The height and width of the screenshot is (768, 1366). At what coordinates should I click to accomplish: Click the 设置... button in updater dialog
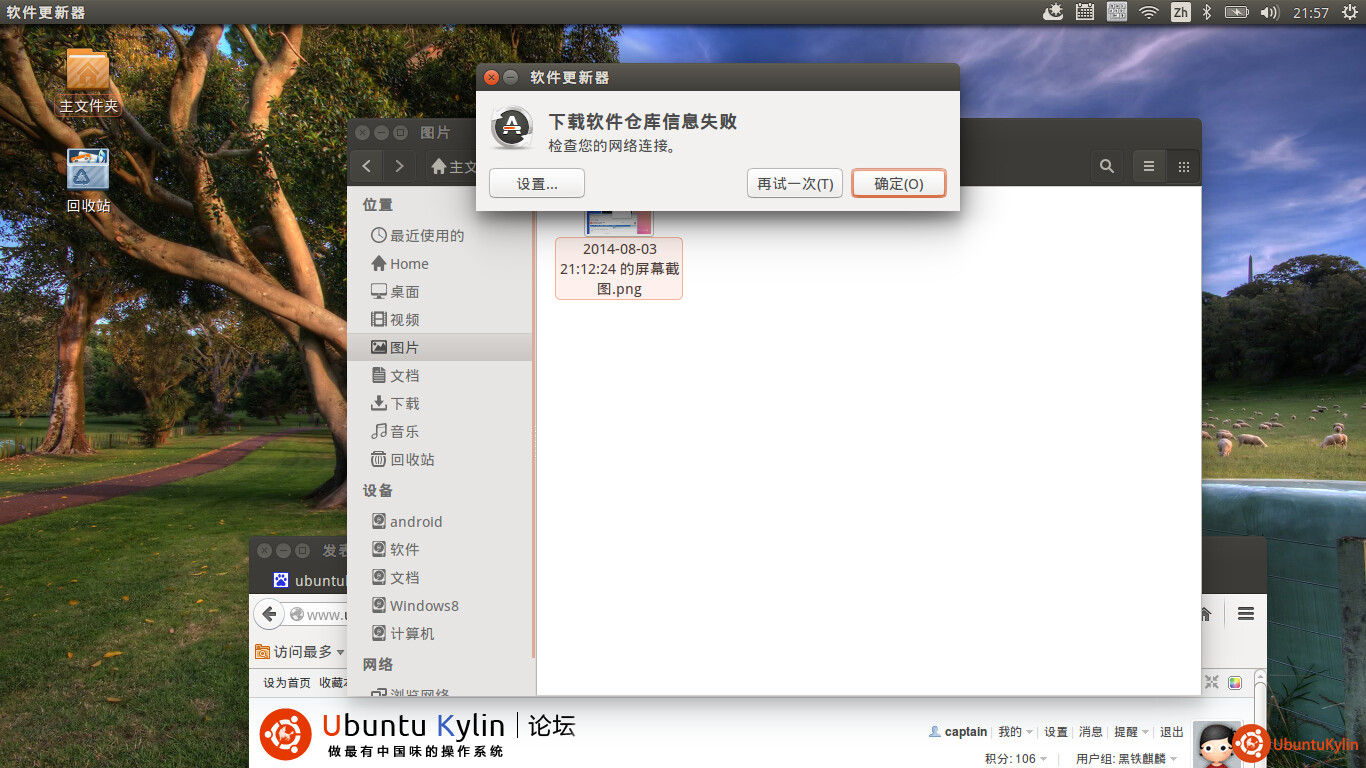[537, 184]
